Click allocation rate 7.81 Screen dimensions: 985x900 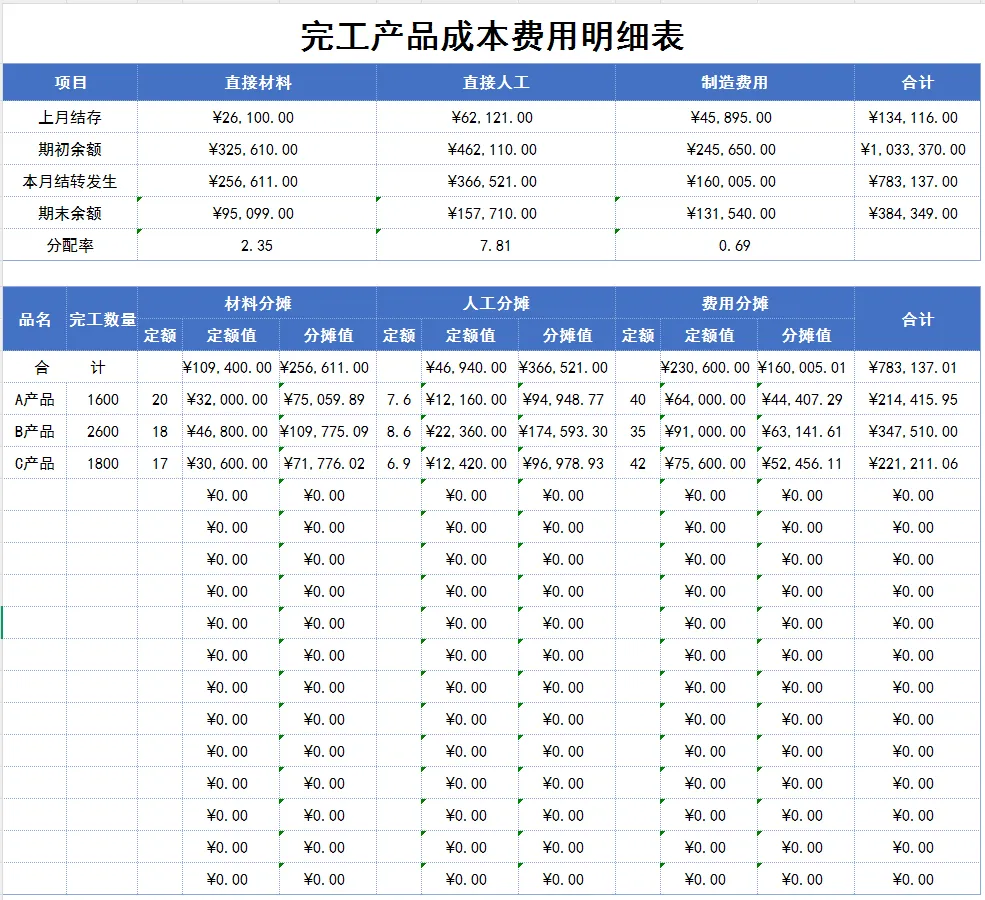496,246
